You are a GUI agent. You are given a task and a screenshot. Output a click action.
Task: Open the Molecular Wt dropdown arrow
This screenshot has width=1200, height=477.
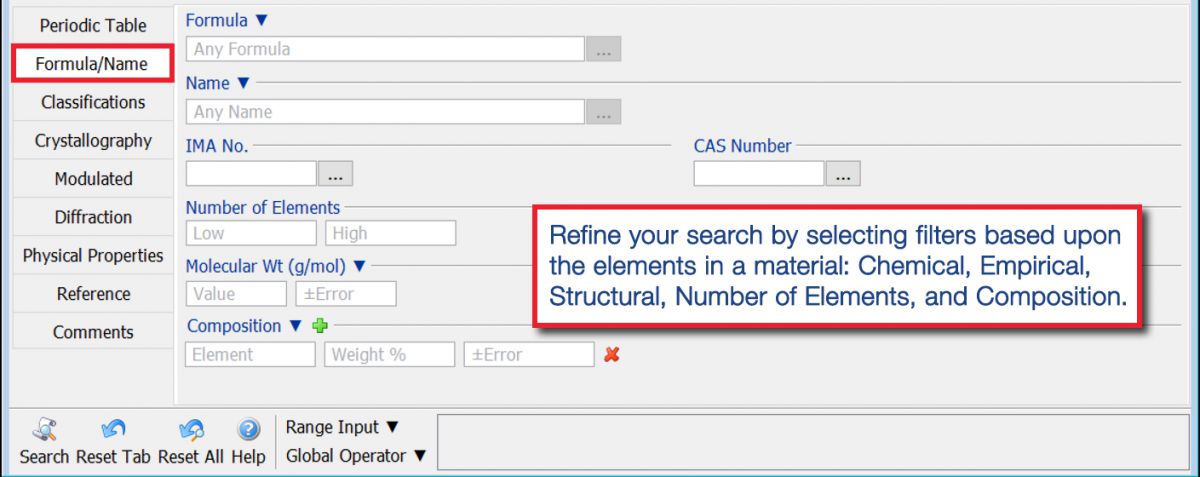pyautogui.click(x=360, y=266)
